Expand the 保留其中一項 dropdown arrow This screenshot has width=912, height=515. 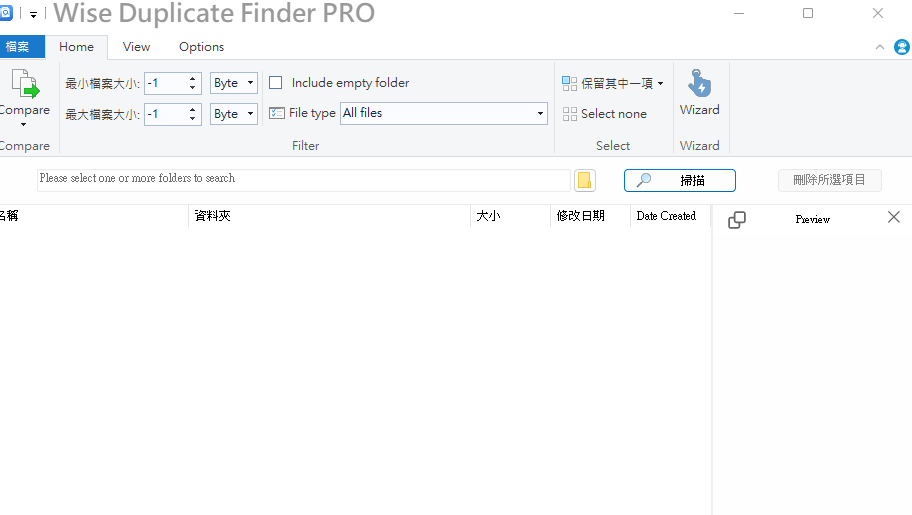click(x=660, y=84)
